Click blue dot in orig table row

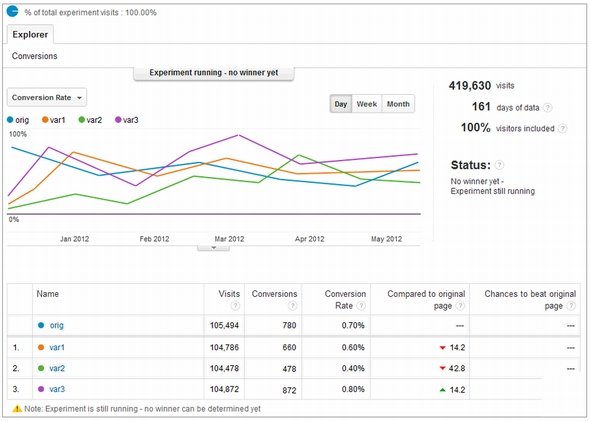pyautogui.click(x=41, y=325)
